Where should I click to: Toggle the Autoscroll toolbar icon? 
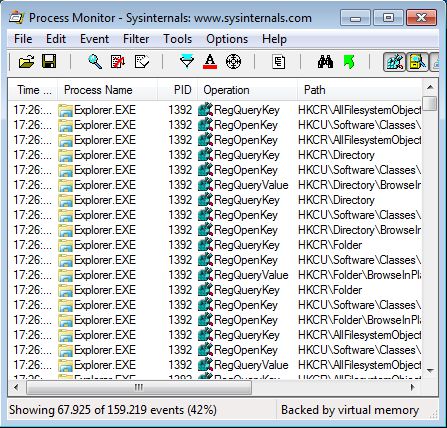tap(118, 62)
